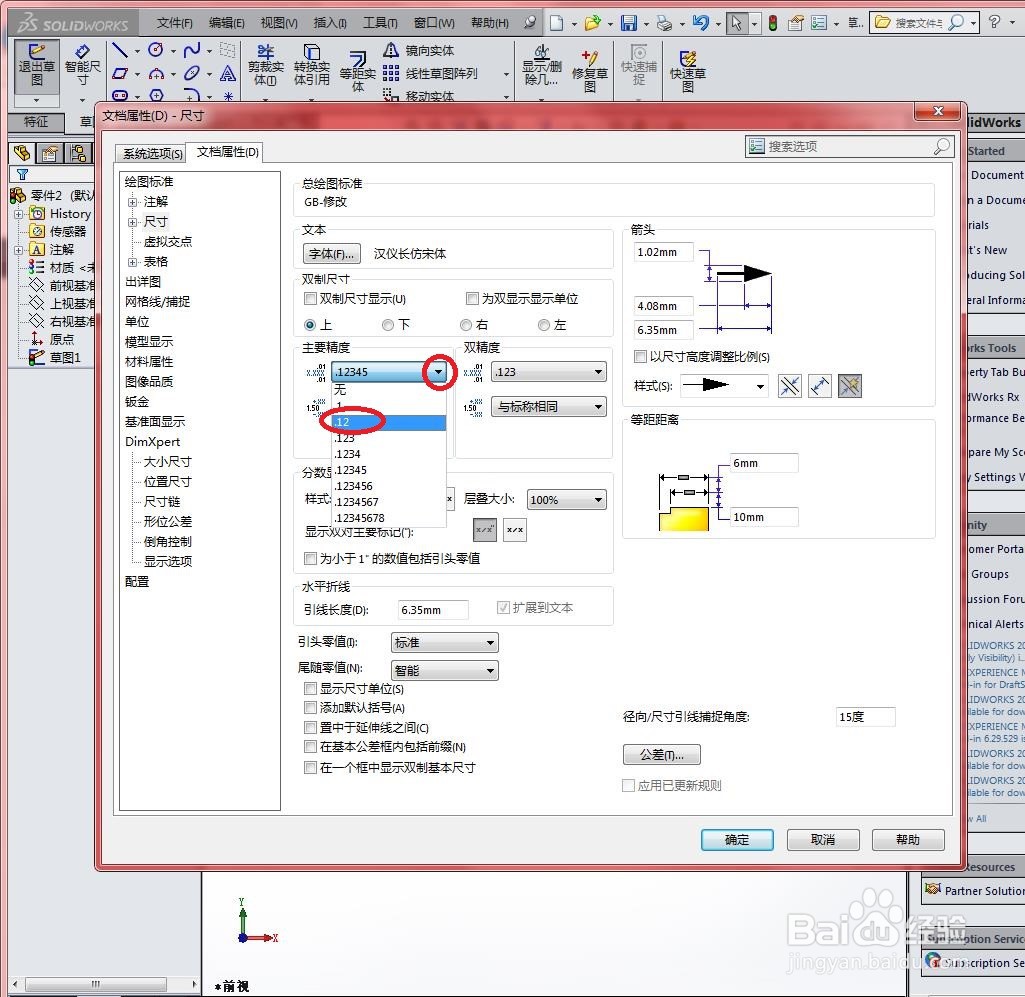Click the 搜索选项 search field
This screenshot has width=1025, height=997.
[x=849, y=146]
